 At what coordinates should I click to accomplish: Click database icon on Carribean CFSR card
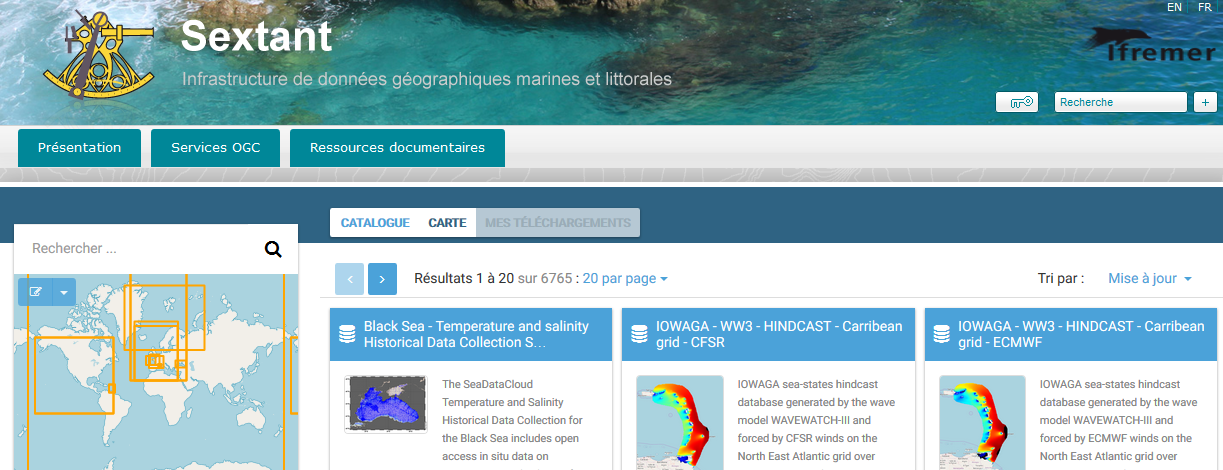(639, 334)
